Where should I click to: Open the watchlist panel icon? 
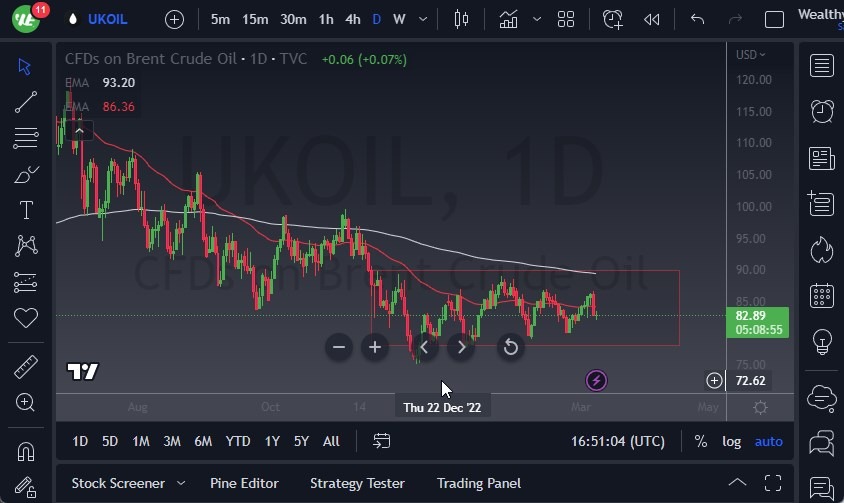822,66
